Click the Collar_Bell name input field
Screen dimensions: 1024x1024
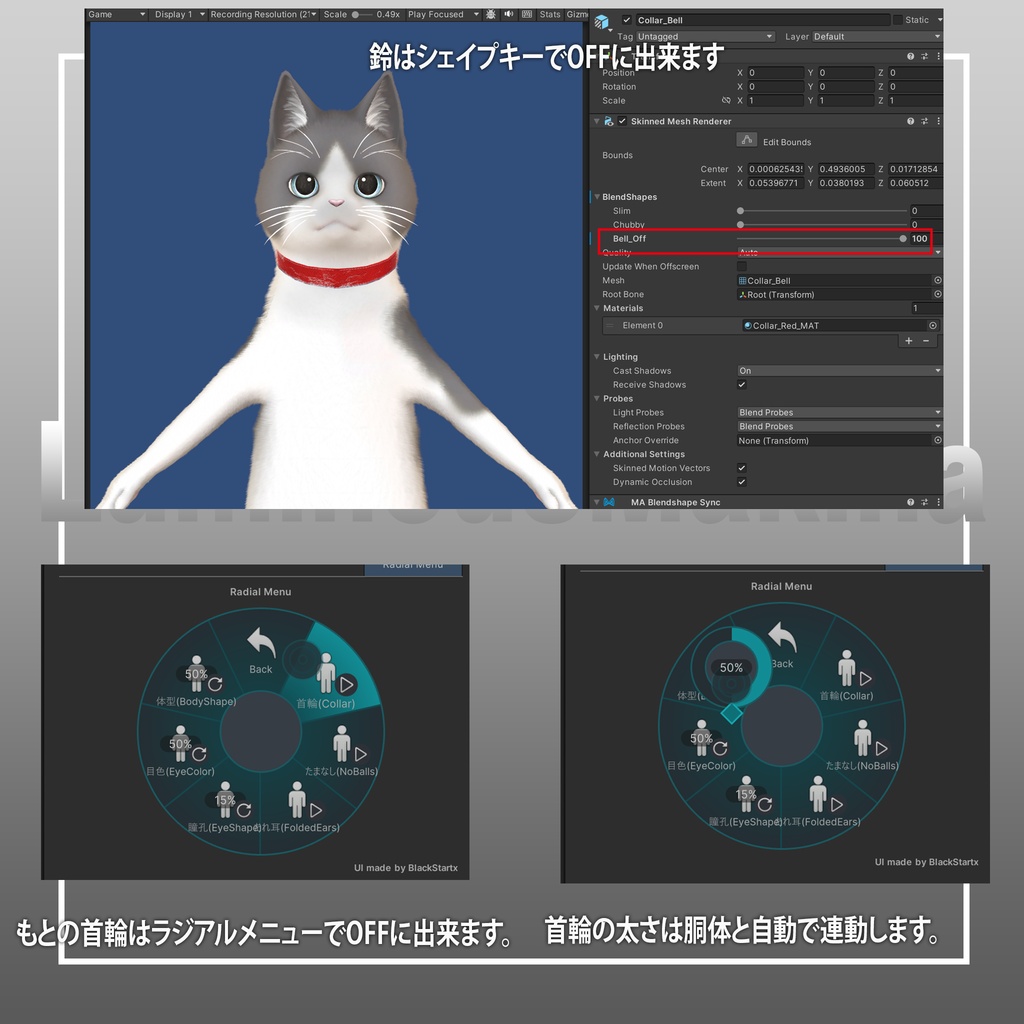click(763, 20)
